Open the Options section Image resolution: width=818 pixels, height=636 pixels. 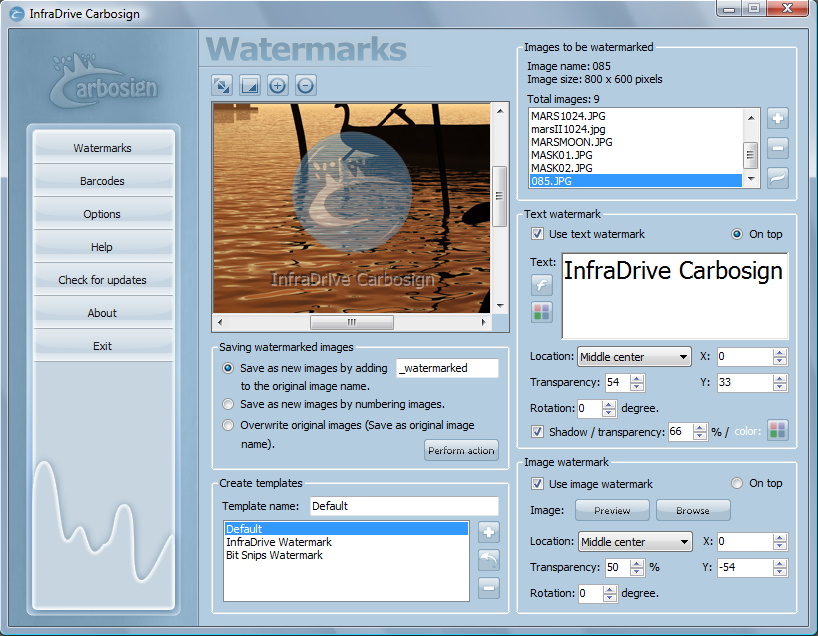pyautogui.click(x=103, y=213)
